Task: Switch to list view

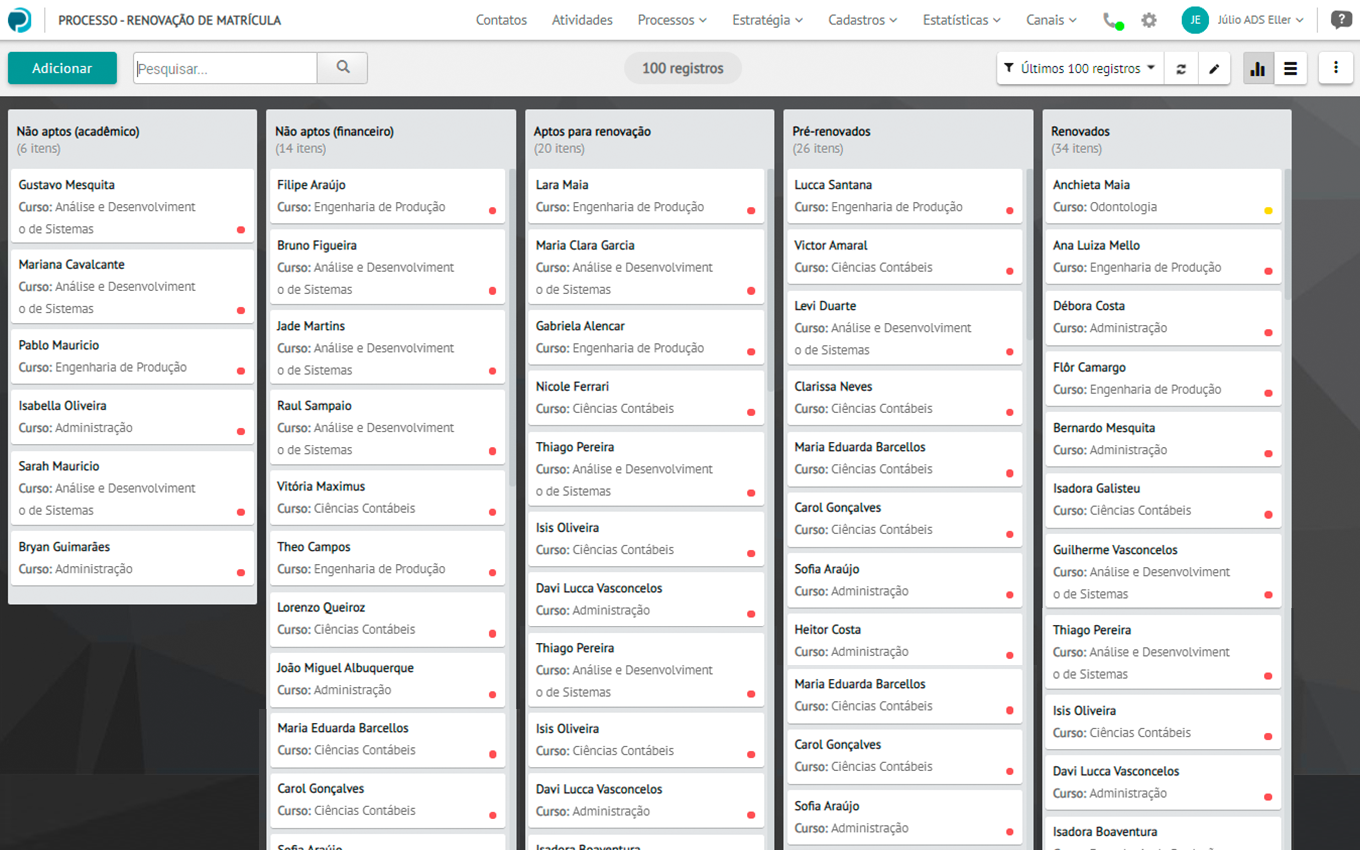Action: [1291, 69]
